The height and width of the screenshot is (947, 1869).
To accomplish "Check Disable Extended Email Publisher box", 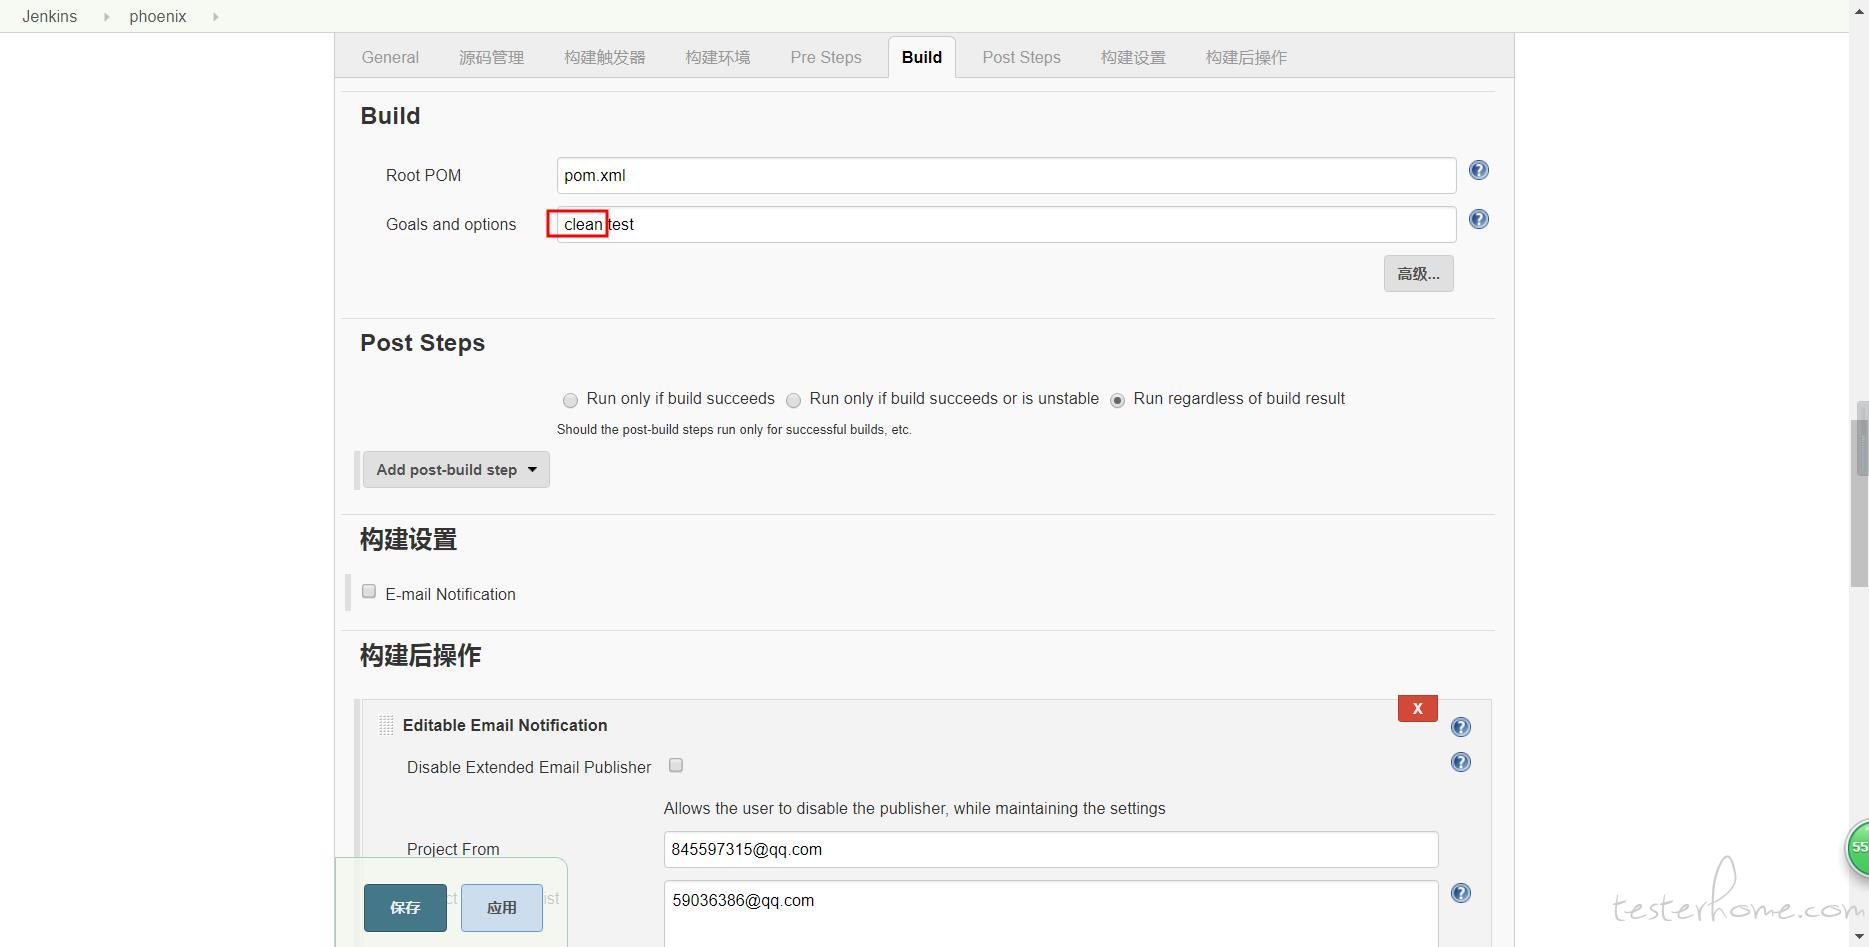I will click(x=676, y=766).
